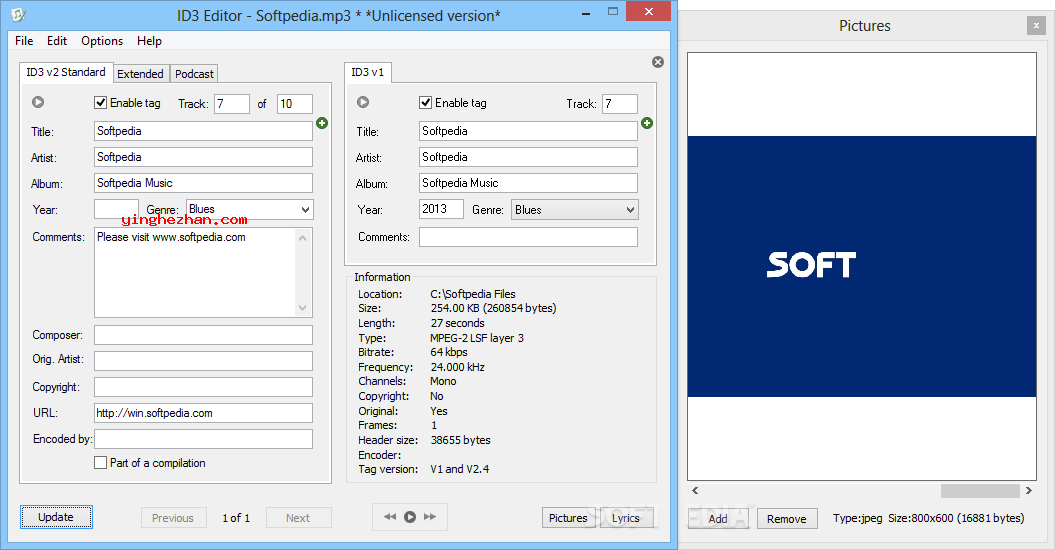Click right arrow of Pictures scrollbar
This screenshot has height=550, width=1055.
coord(1029,491)
